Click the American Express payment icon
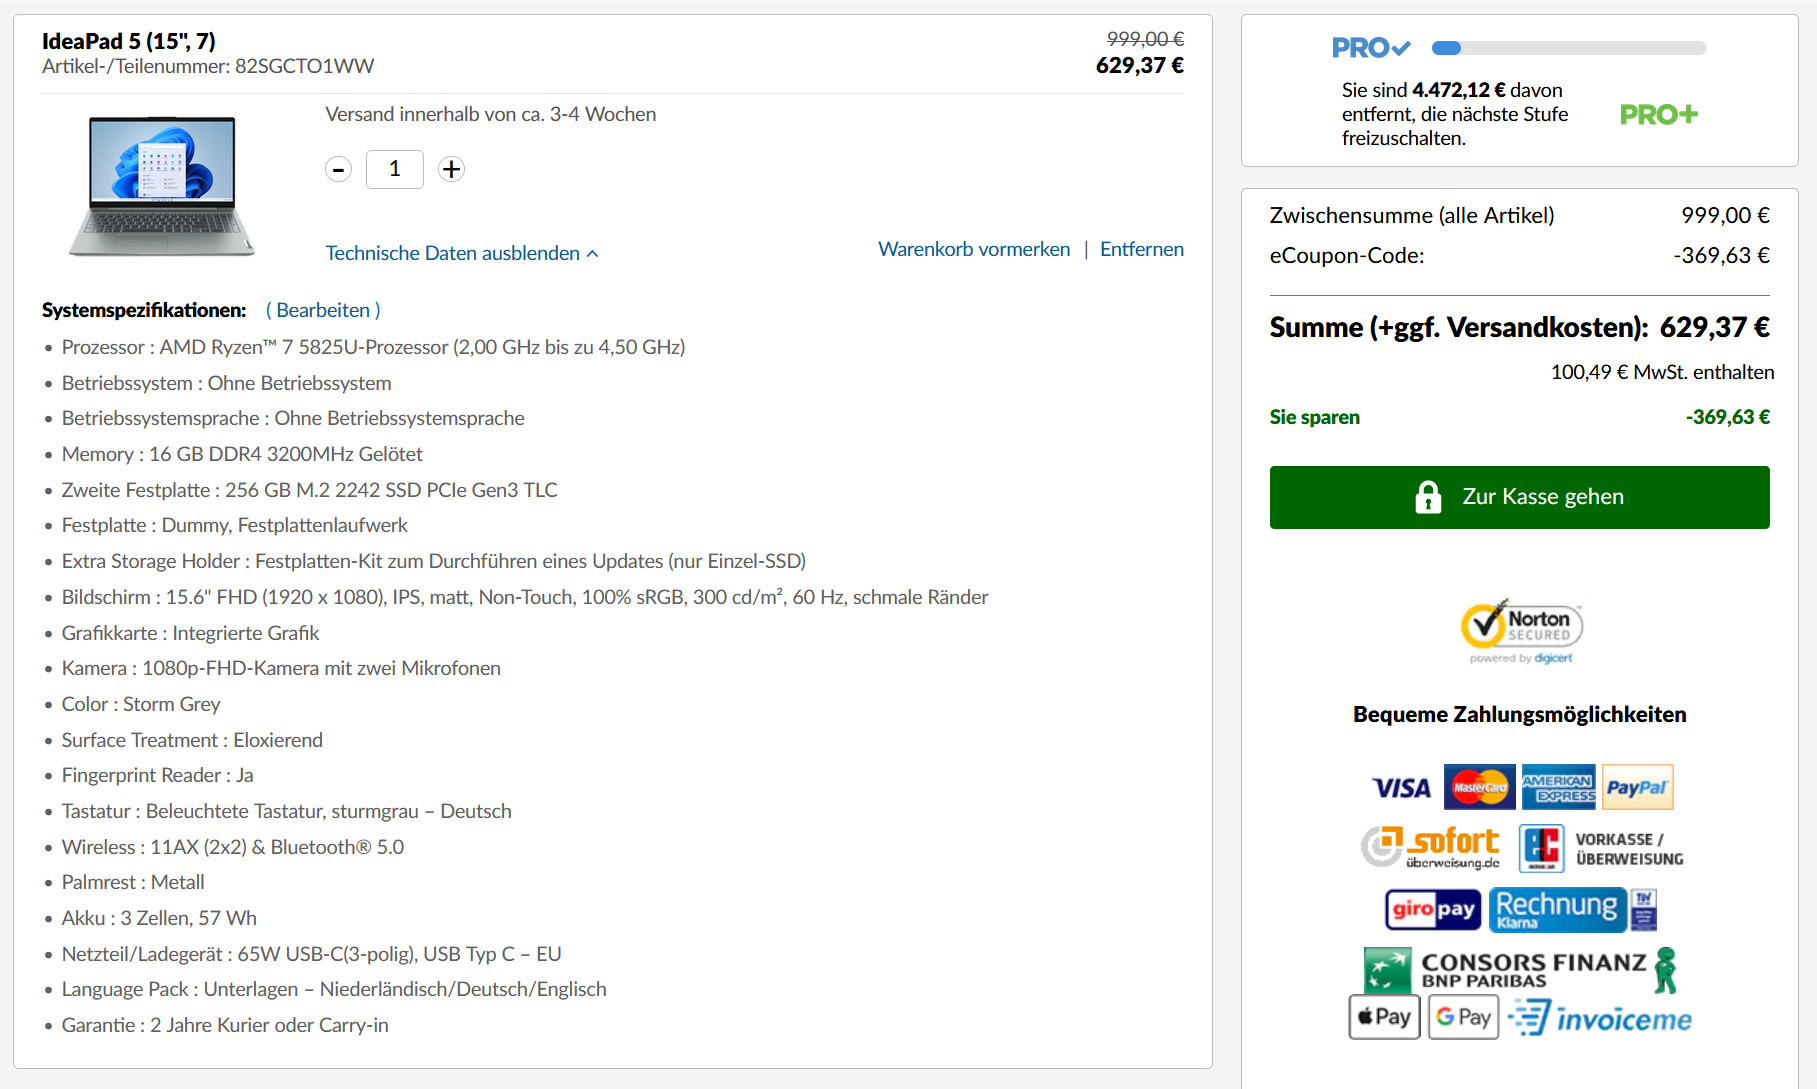This screenshot has width=1817, height=1089. [x=1558, y=787]
